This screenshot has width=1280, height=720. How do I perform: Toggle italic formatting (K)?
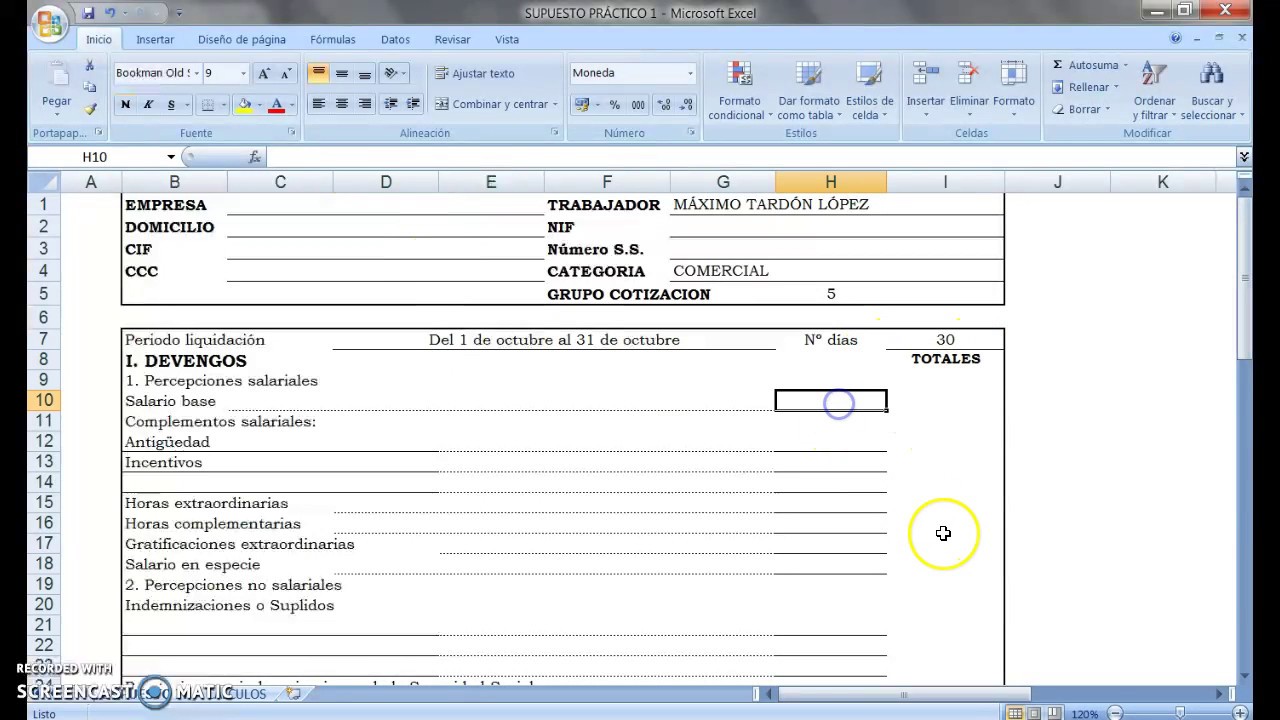(x=148, y=105)
